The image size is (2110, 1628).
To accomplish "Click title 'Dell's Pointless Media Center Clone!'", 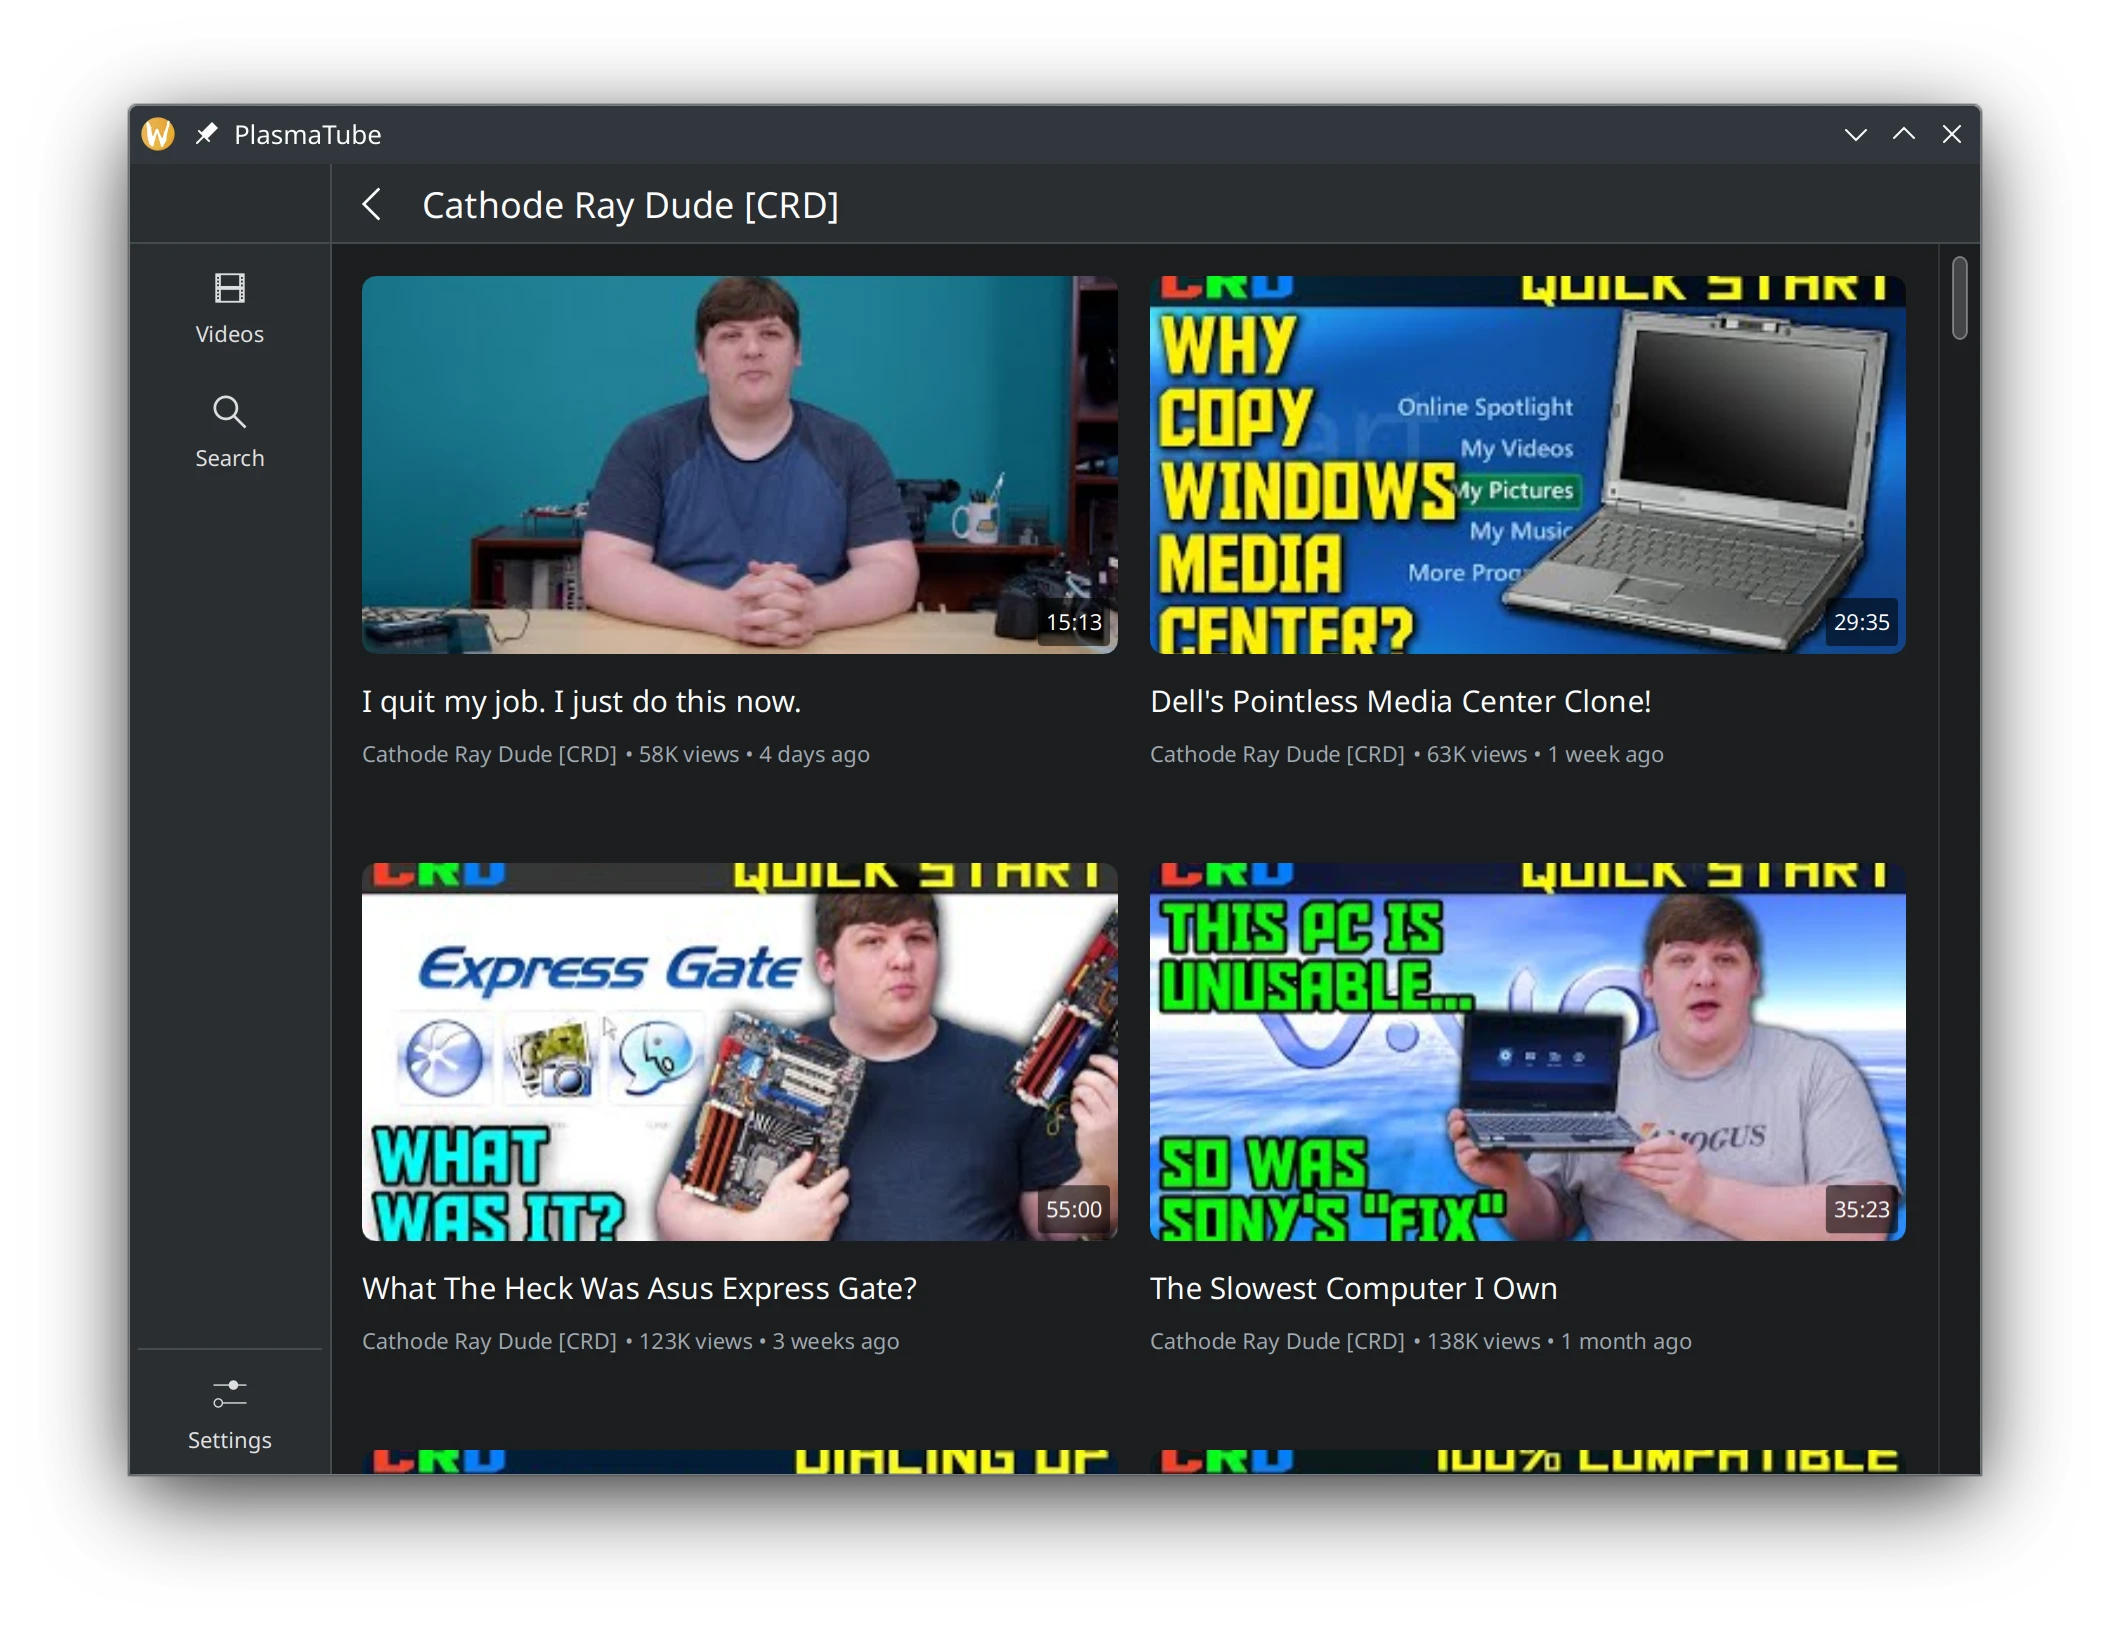I will coord(1400,701).
